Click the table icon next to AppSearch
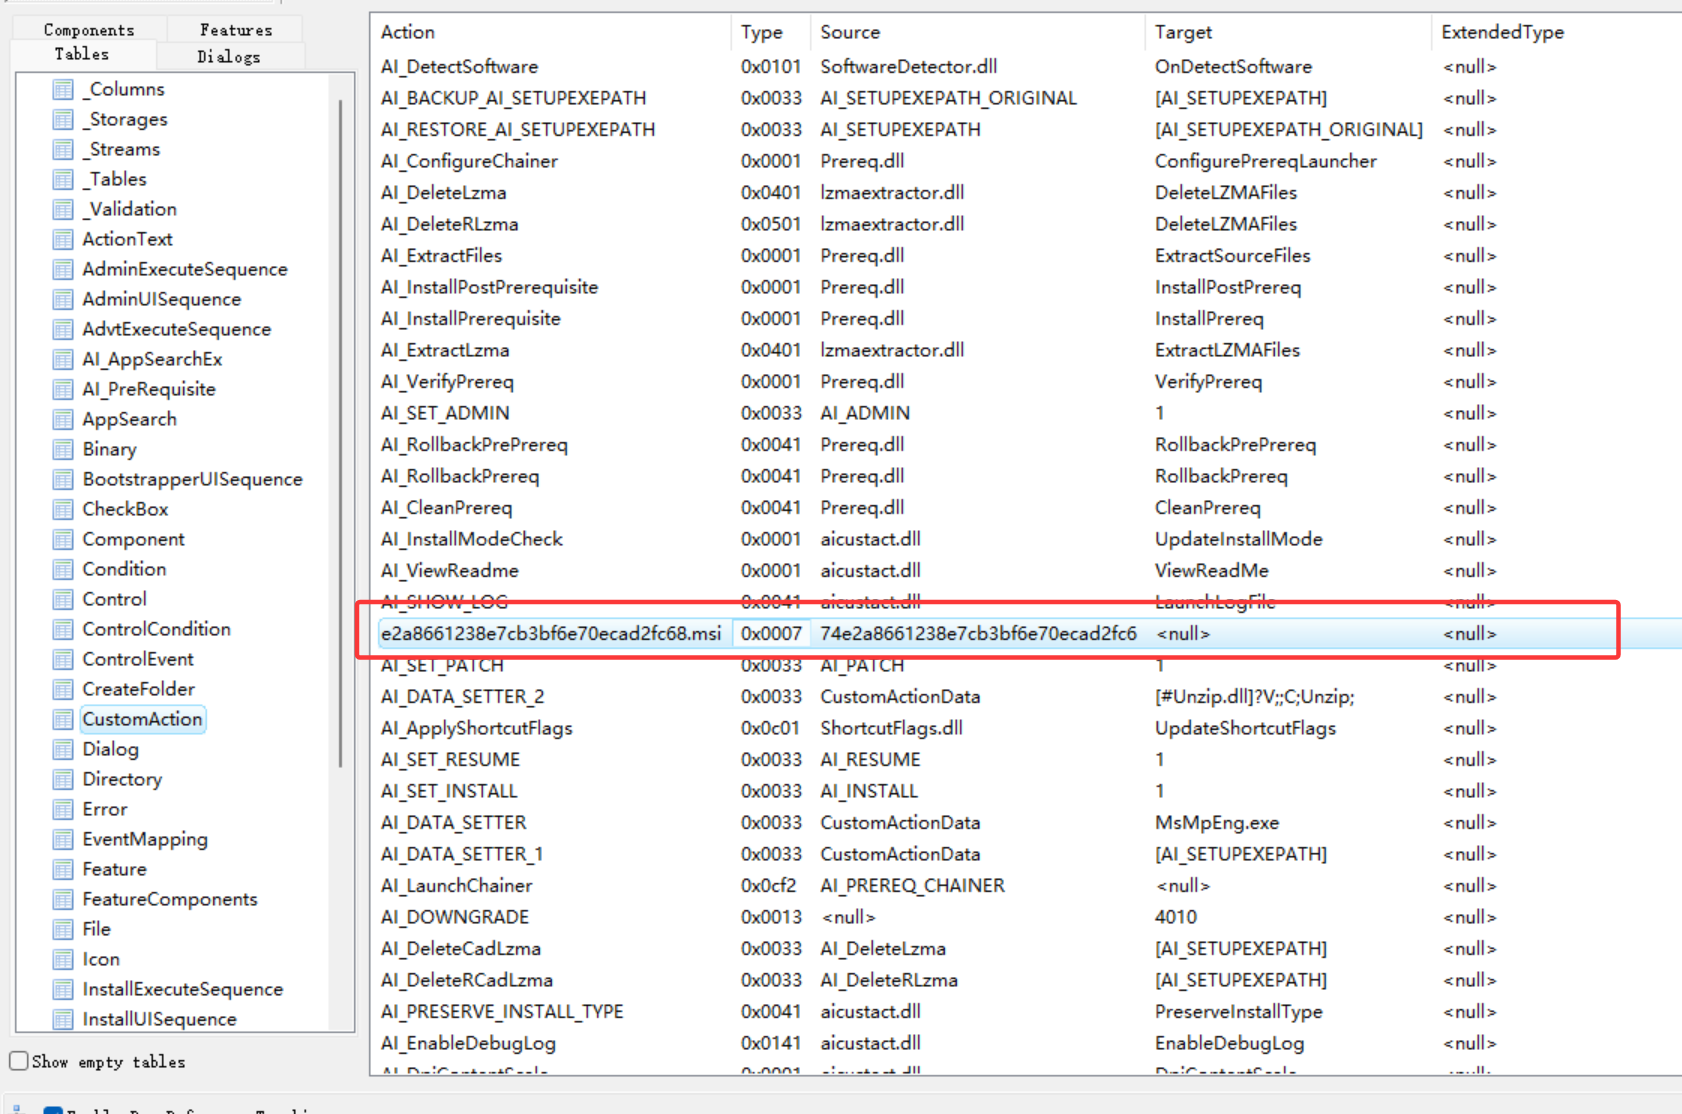The image size is (1682, 1114). [x=63, y=419]
